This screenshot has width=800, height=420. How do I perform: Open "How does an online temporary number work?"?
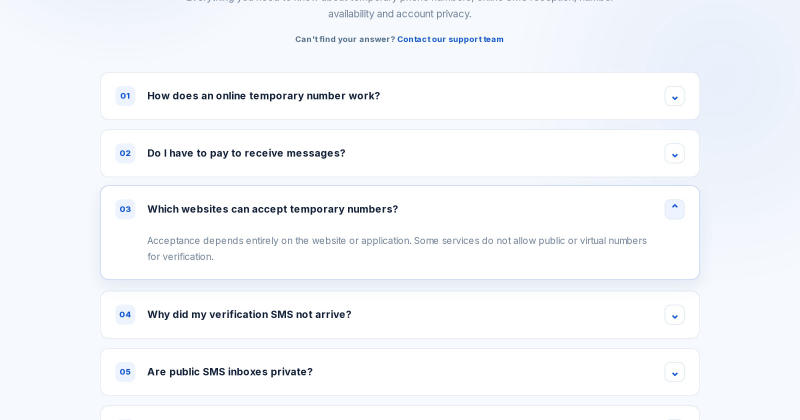(x=263, y=96)
